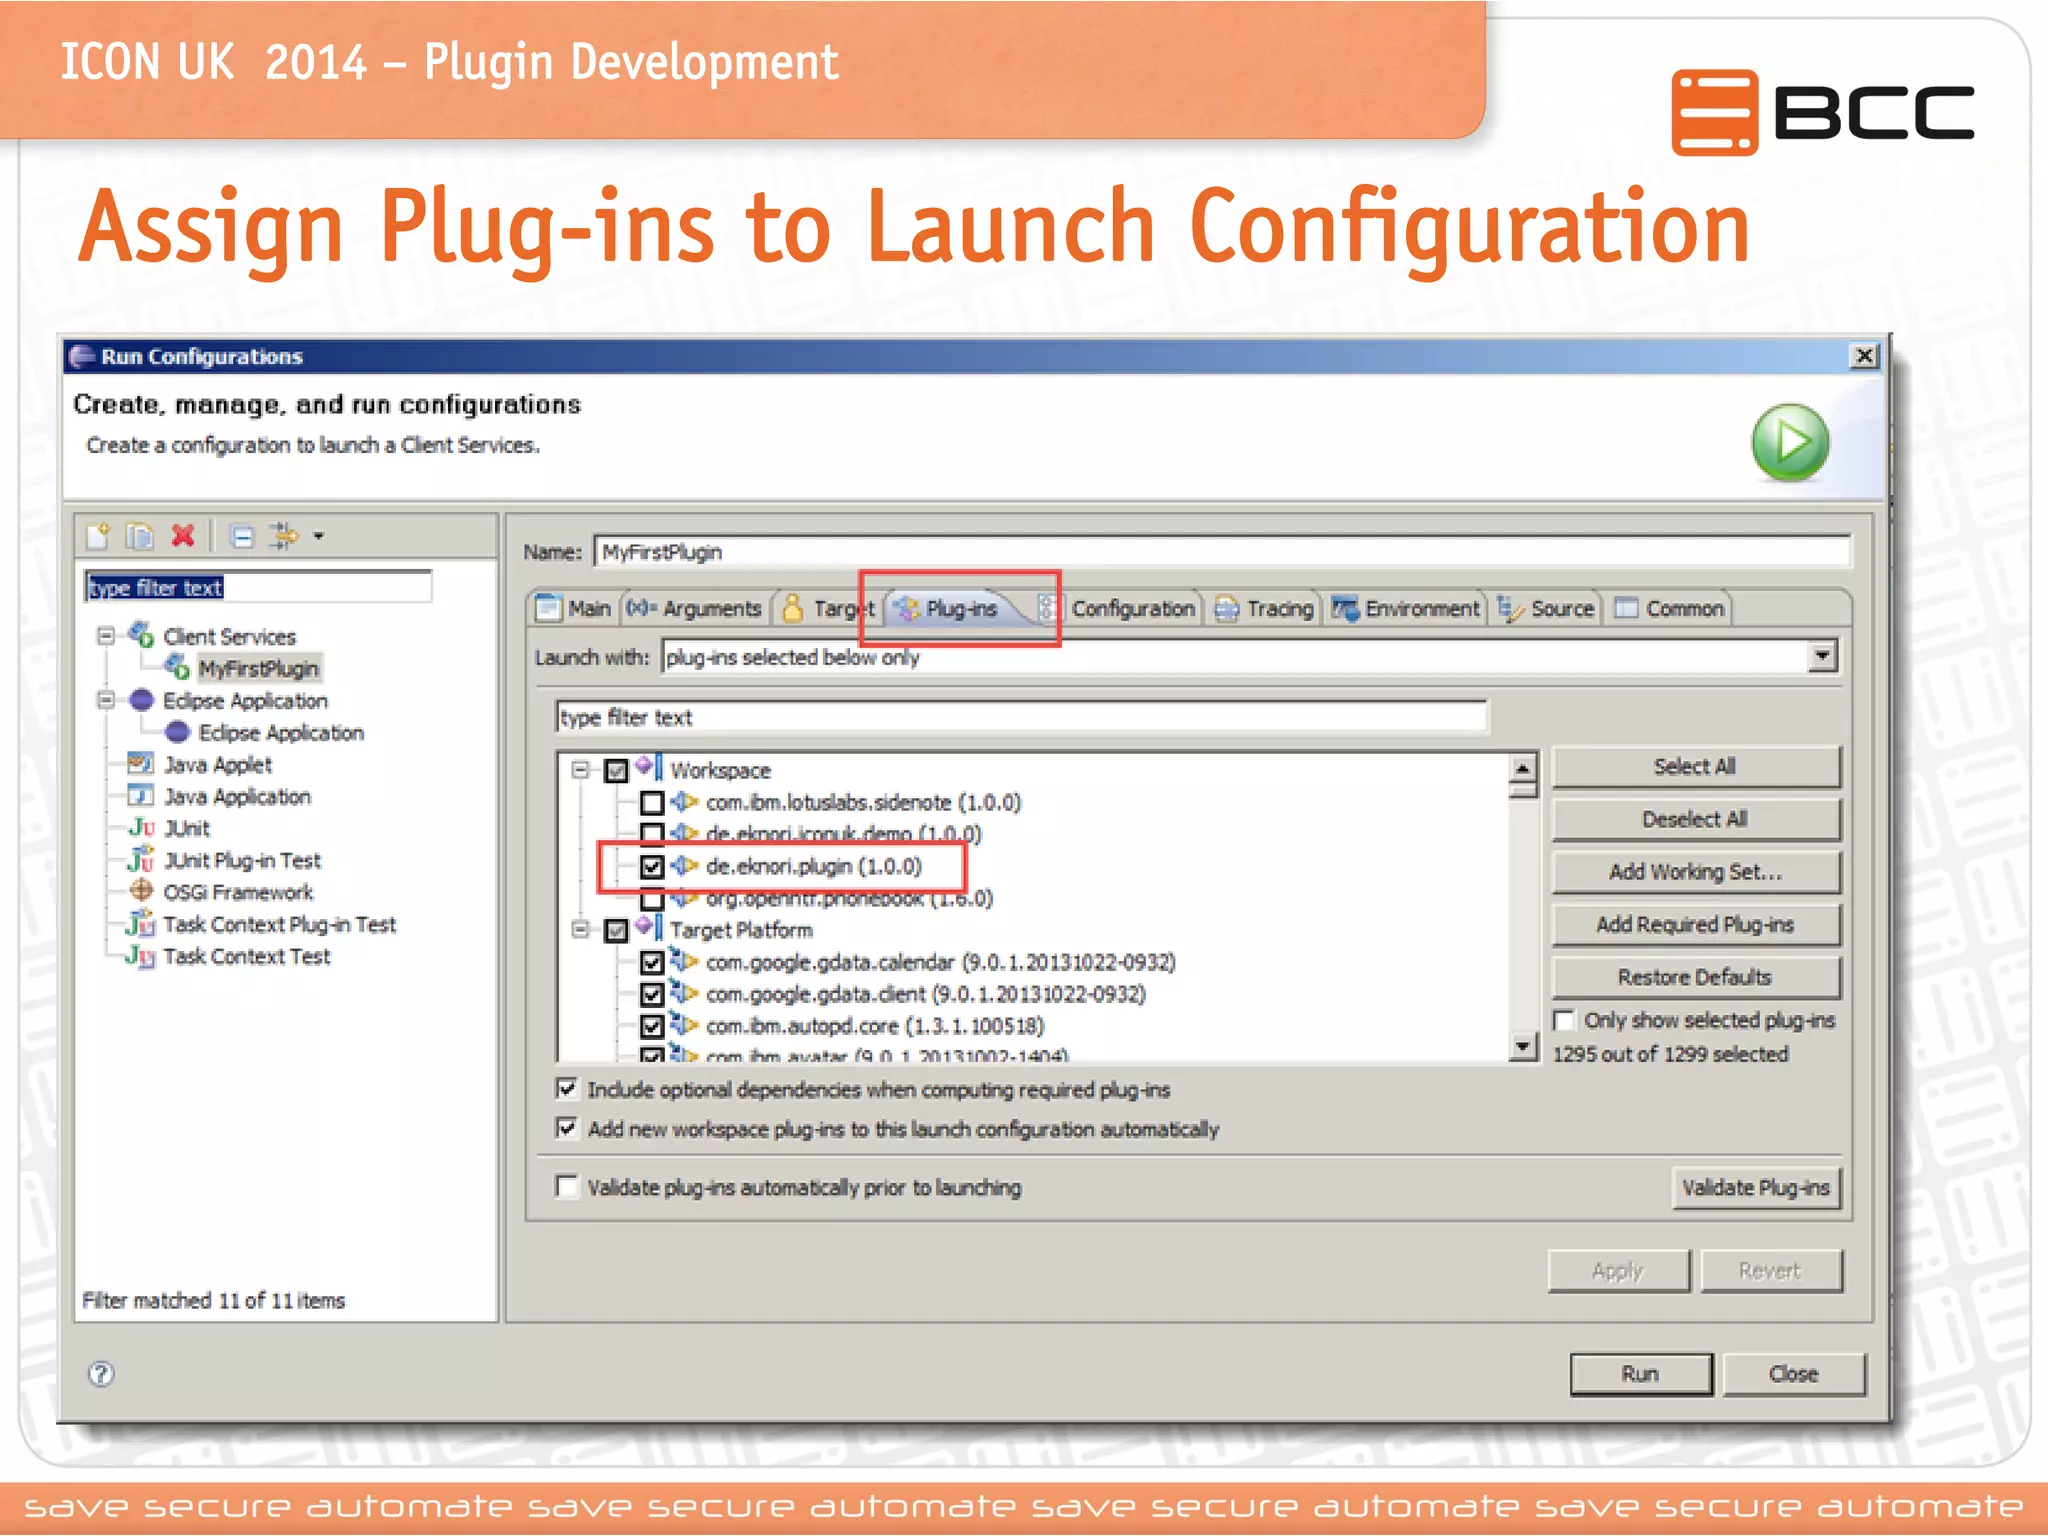Click the Validate Plug-ins button
The height and width of the screenshot is (1536, 2048).
pos(1756,1187)
